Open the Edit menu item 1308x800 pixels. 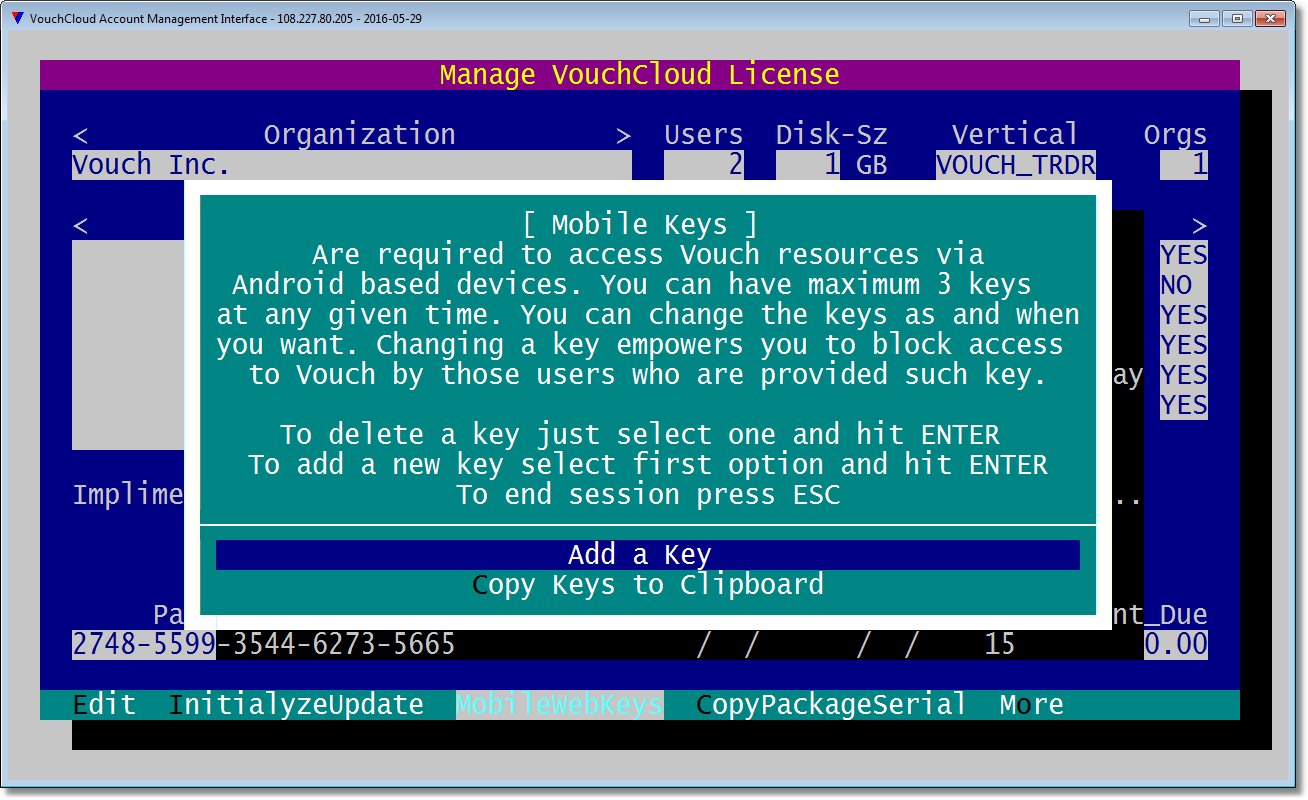point(104,705)
